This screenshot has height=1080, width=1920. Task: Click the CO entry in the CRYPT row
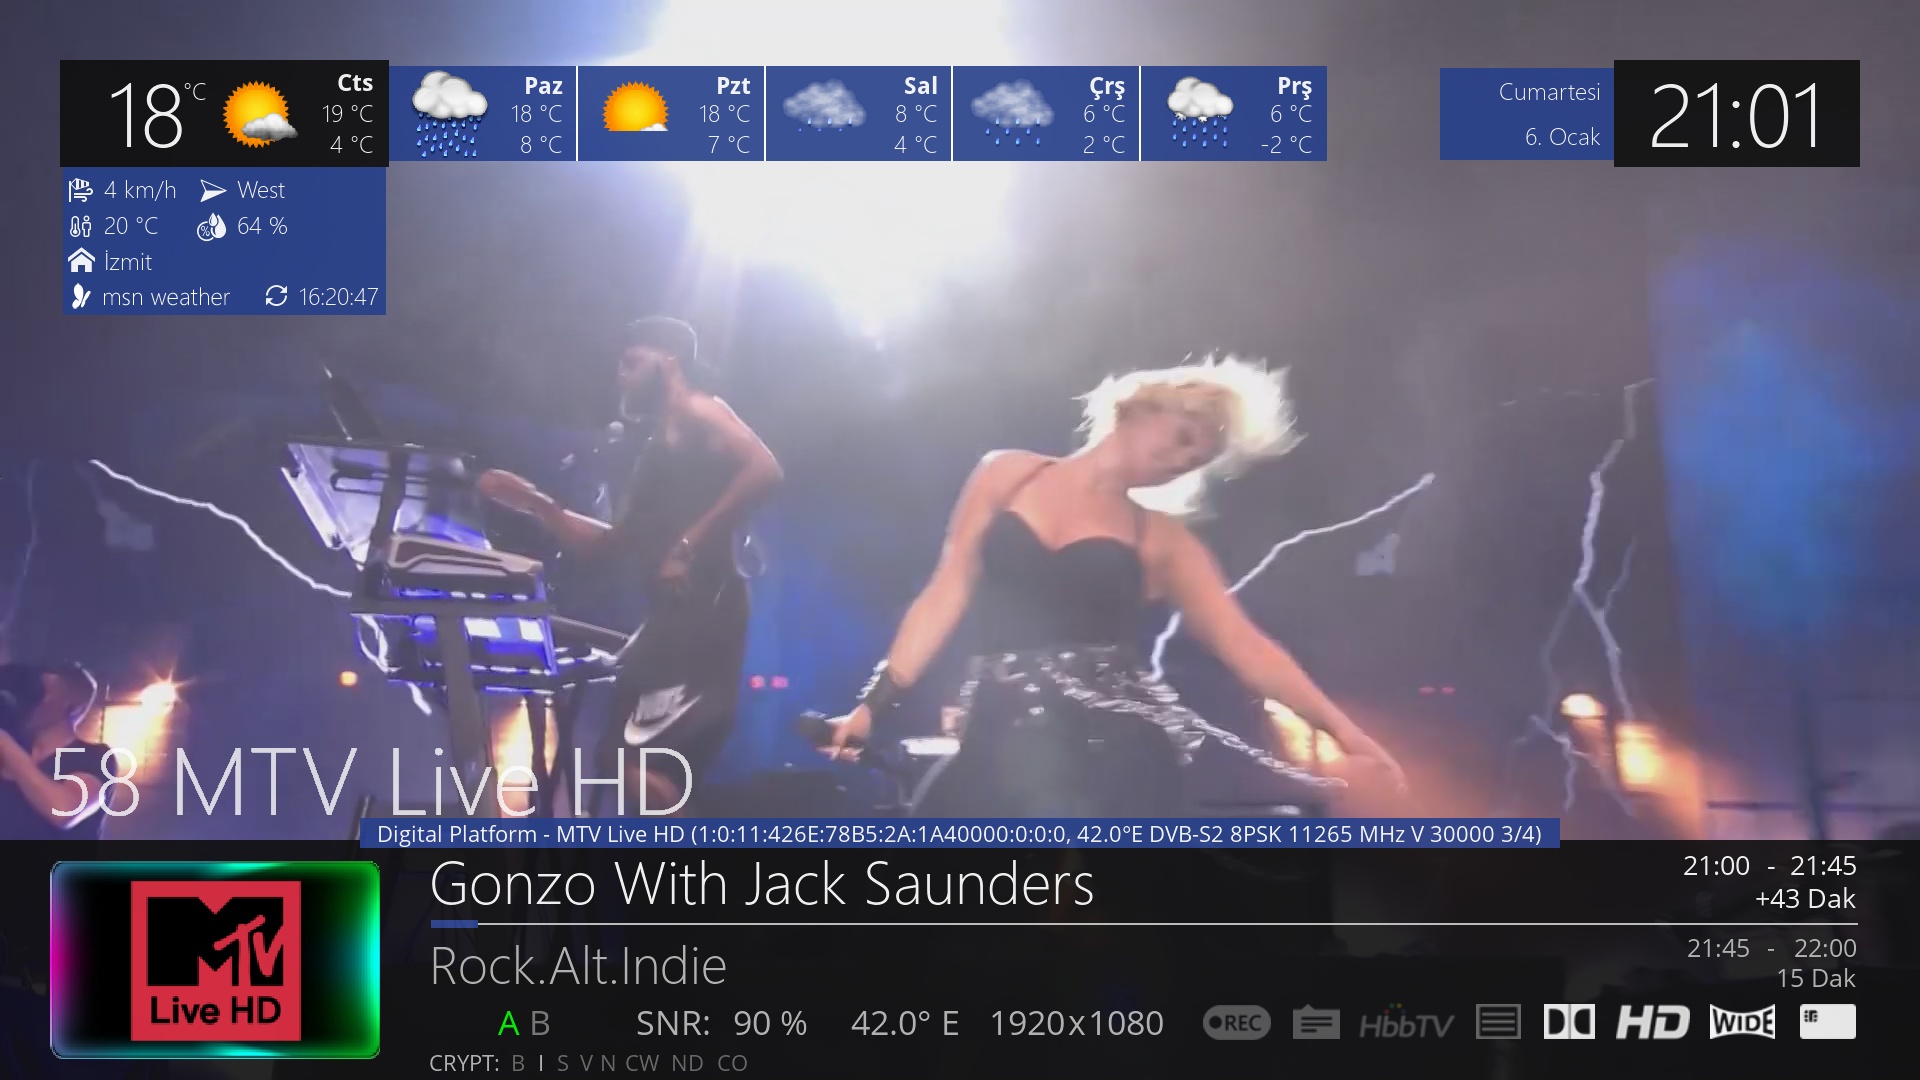point(732,1063)
